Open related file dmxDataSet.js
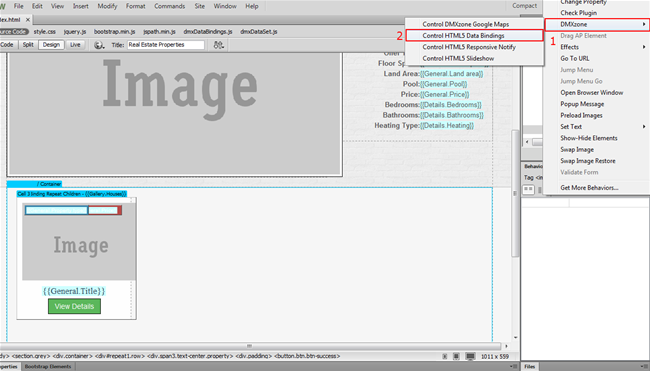The image size is (650, 371). 259,32
